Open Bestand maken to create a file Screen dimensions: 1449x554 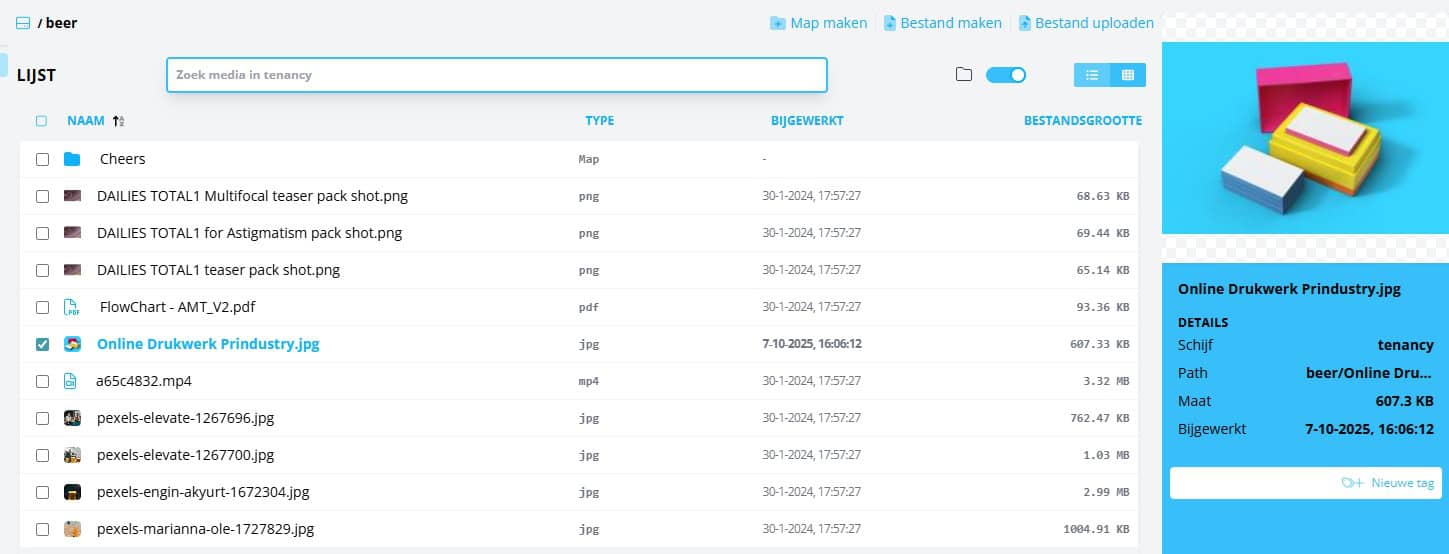click(x=942, y=23)
